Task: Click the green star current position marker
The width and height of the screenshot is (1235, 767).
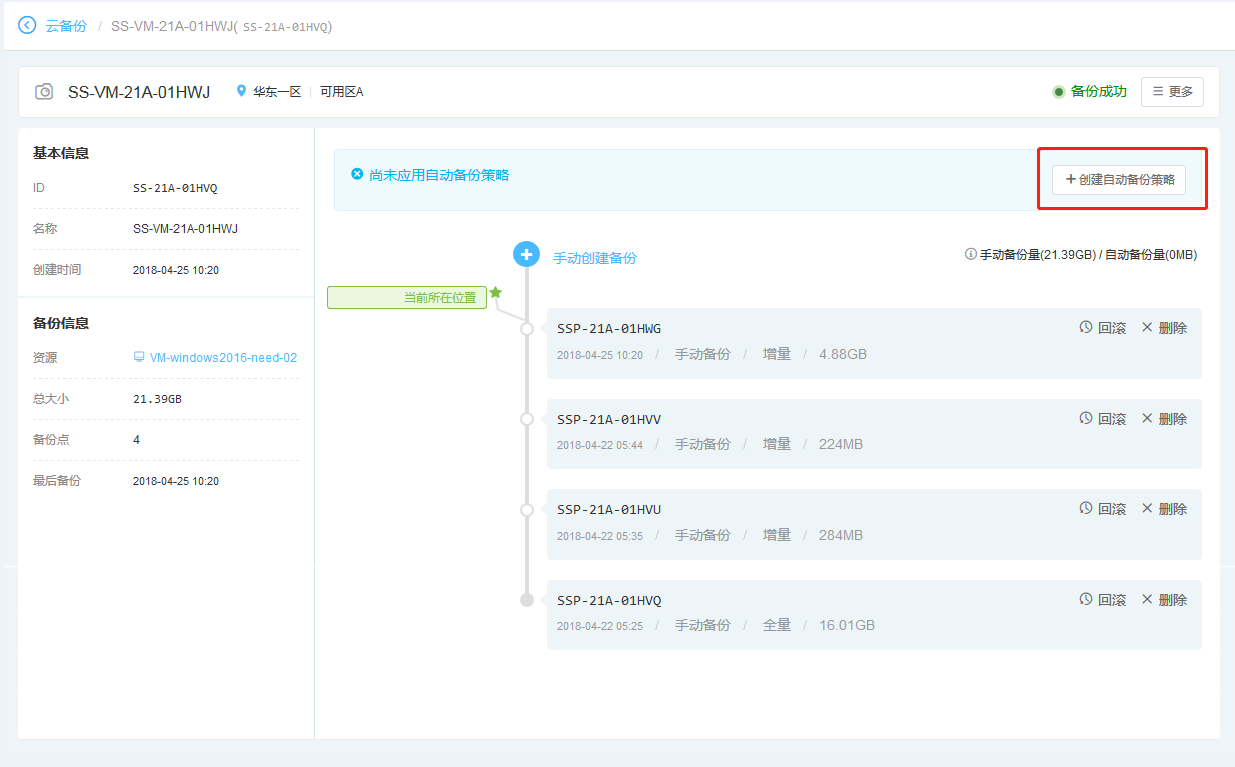Action: coord(495,292)
